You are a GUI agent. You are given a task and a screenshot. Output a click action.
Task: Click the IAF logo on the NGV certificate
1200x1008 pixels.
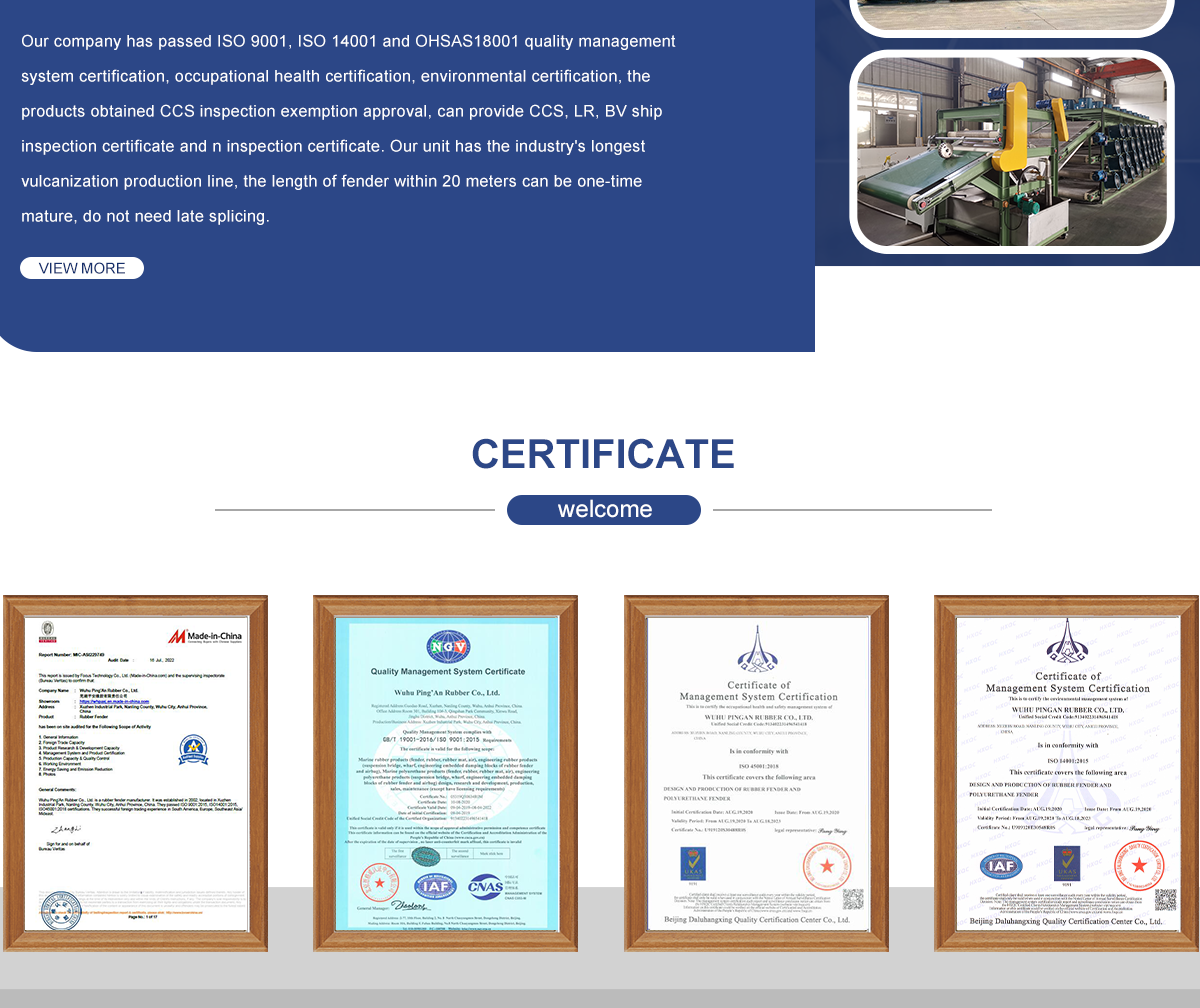435,885
